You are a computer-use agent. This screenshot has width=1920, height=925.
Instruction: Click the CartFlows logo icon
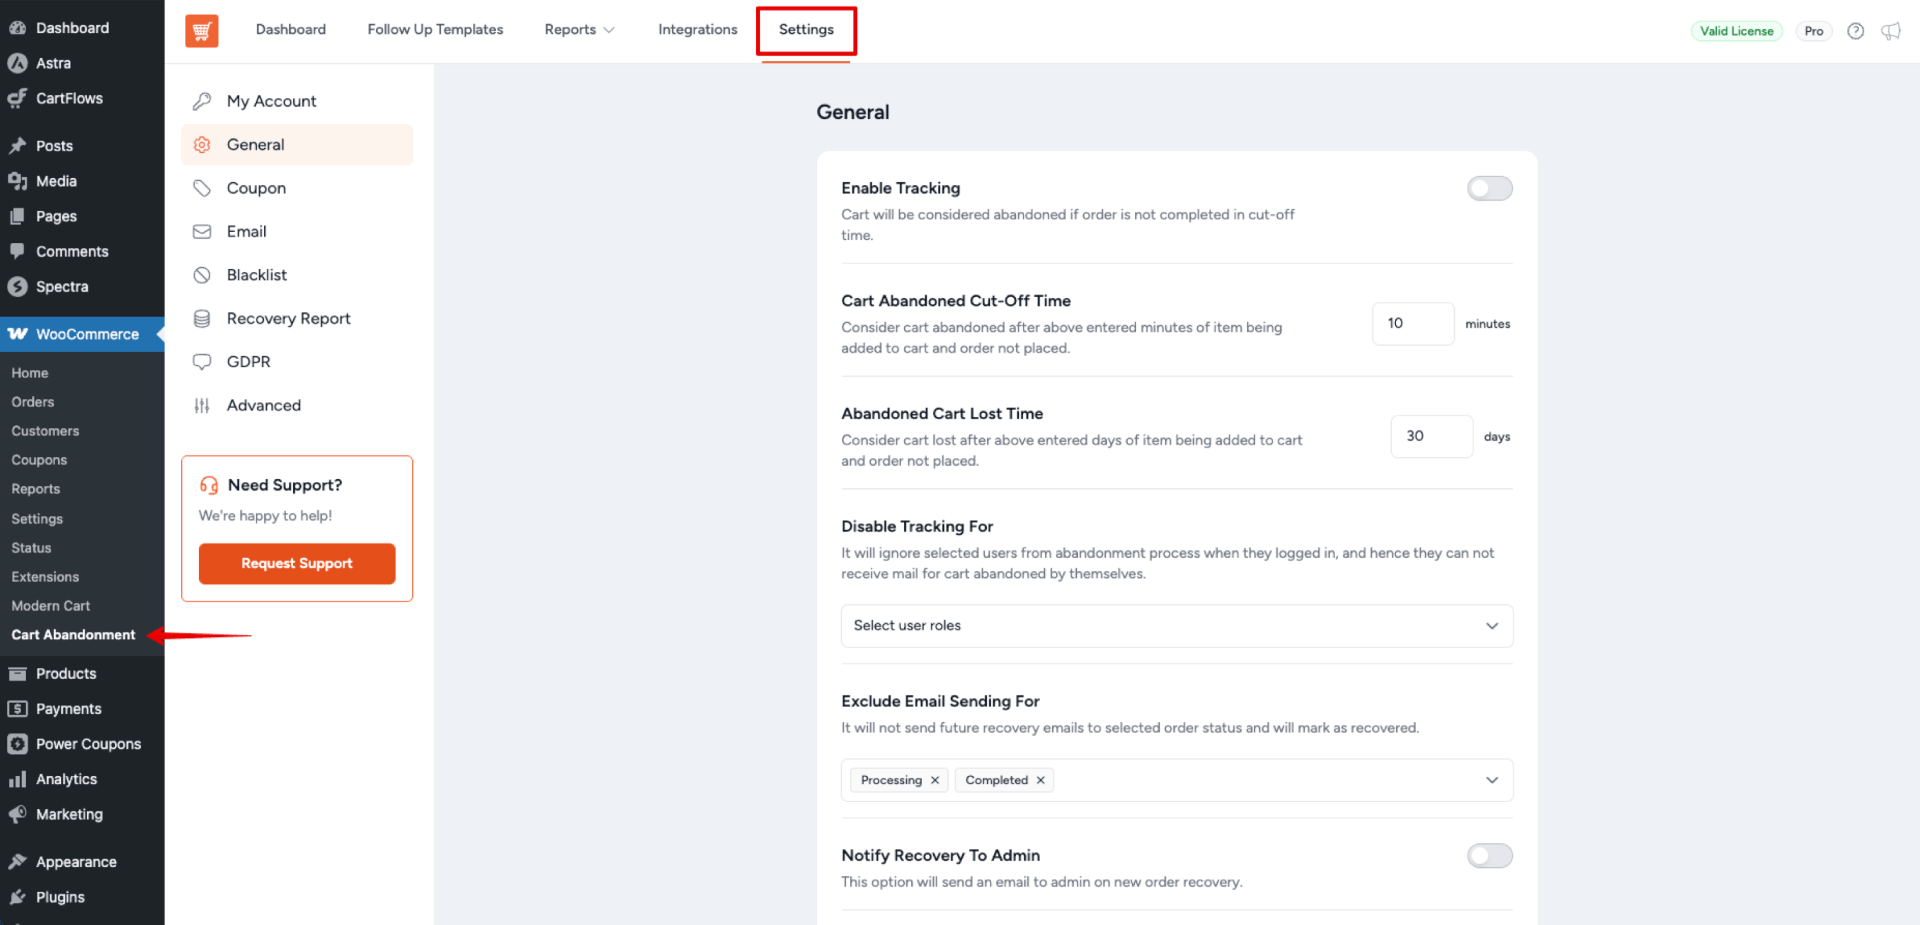(x=17, y=98)
